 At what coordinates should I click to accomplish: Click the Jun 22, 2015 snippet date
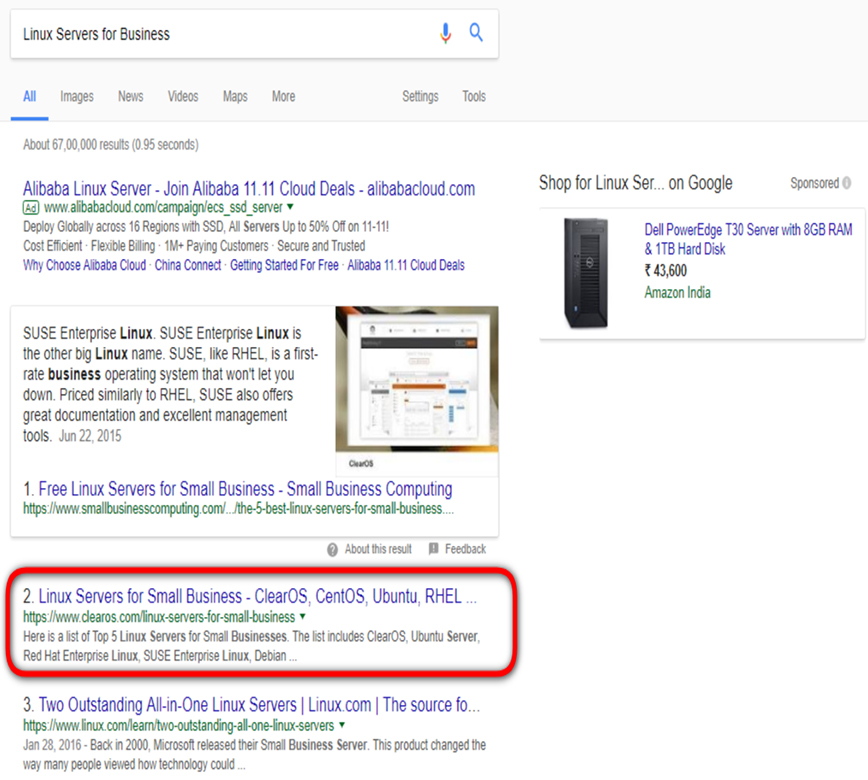[x=90, y=436]
